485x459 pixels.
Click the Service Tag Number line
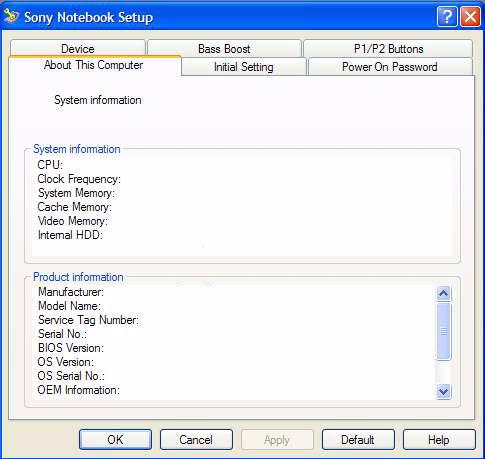[x=88, y=320]
